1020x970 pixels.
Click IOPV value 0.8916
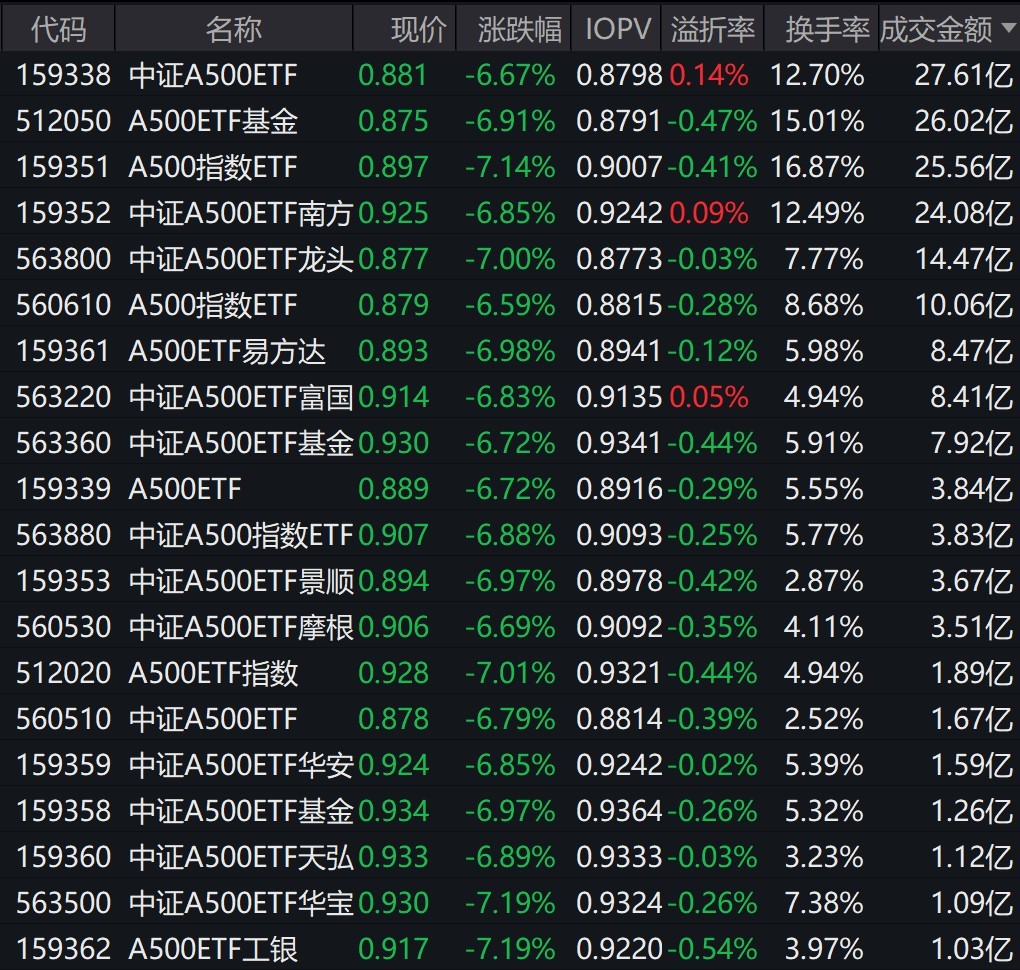coord(619,489)
